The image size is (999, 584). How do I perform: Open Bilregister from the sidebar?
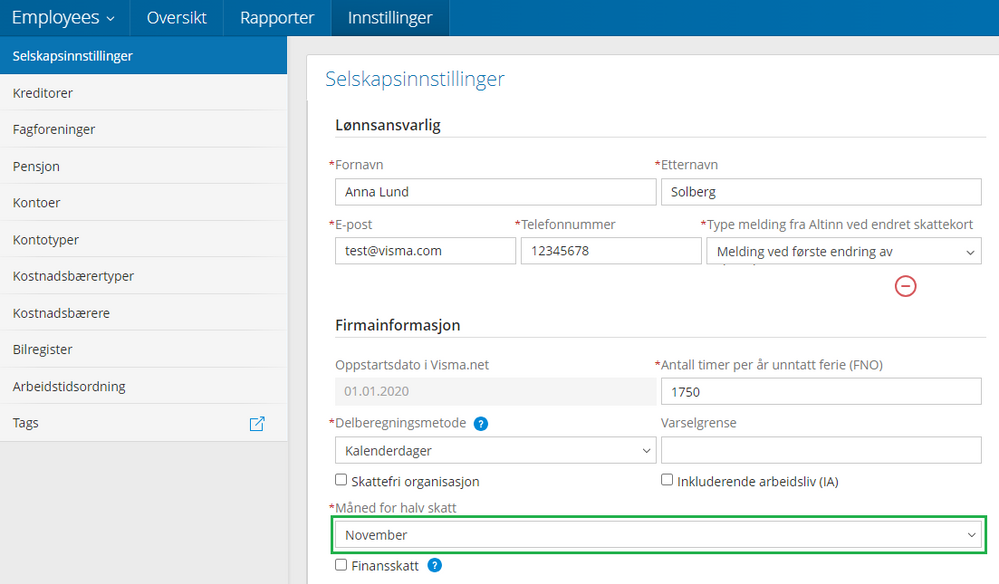pyautogui.click(x=43, y=350)
